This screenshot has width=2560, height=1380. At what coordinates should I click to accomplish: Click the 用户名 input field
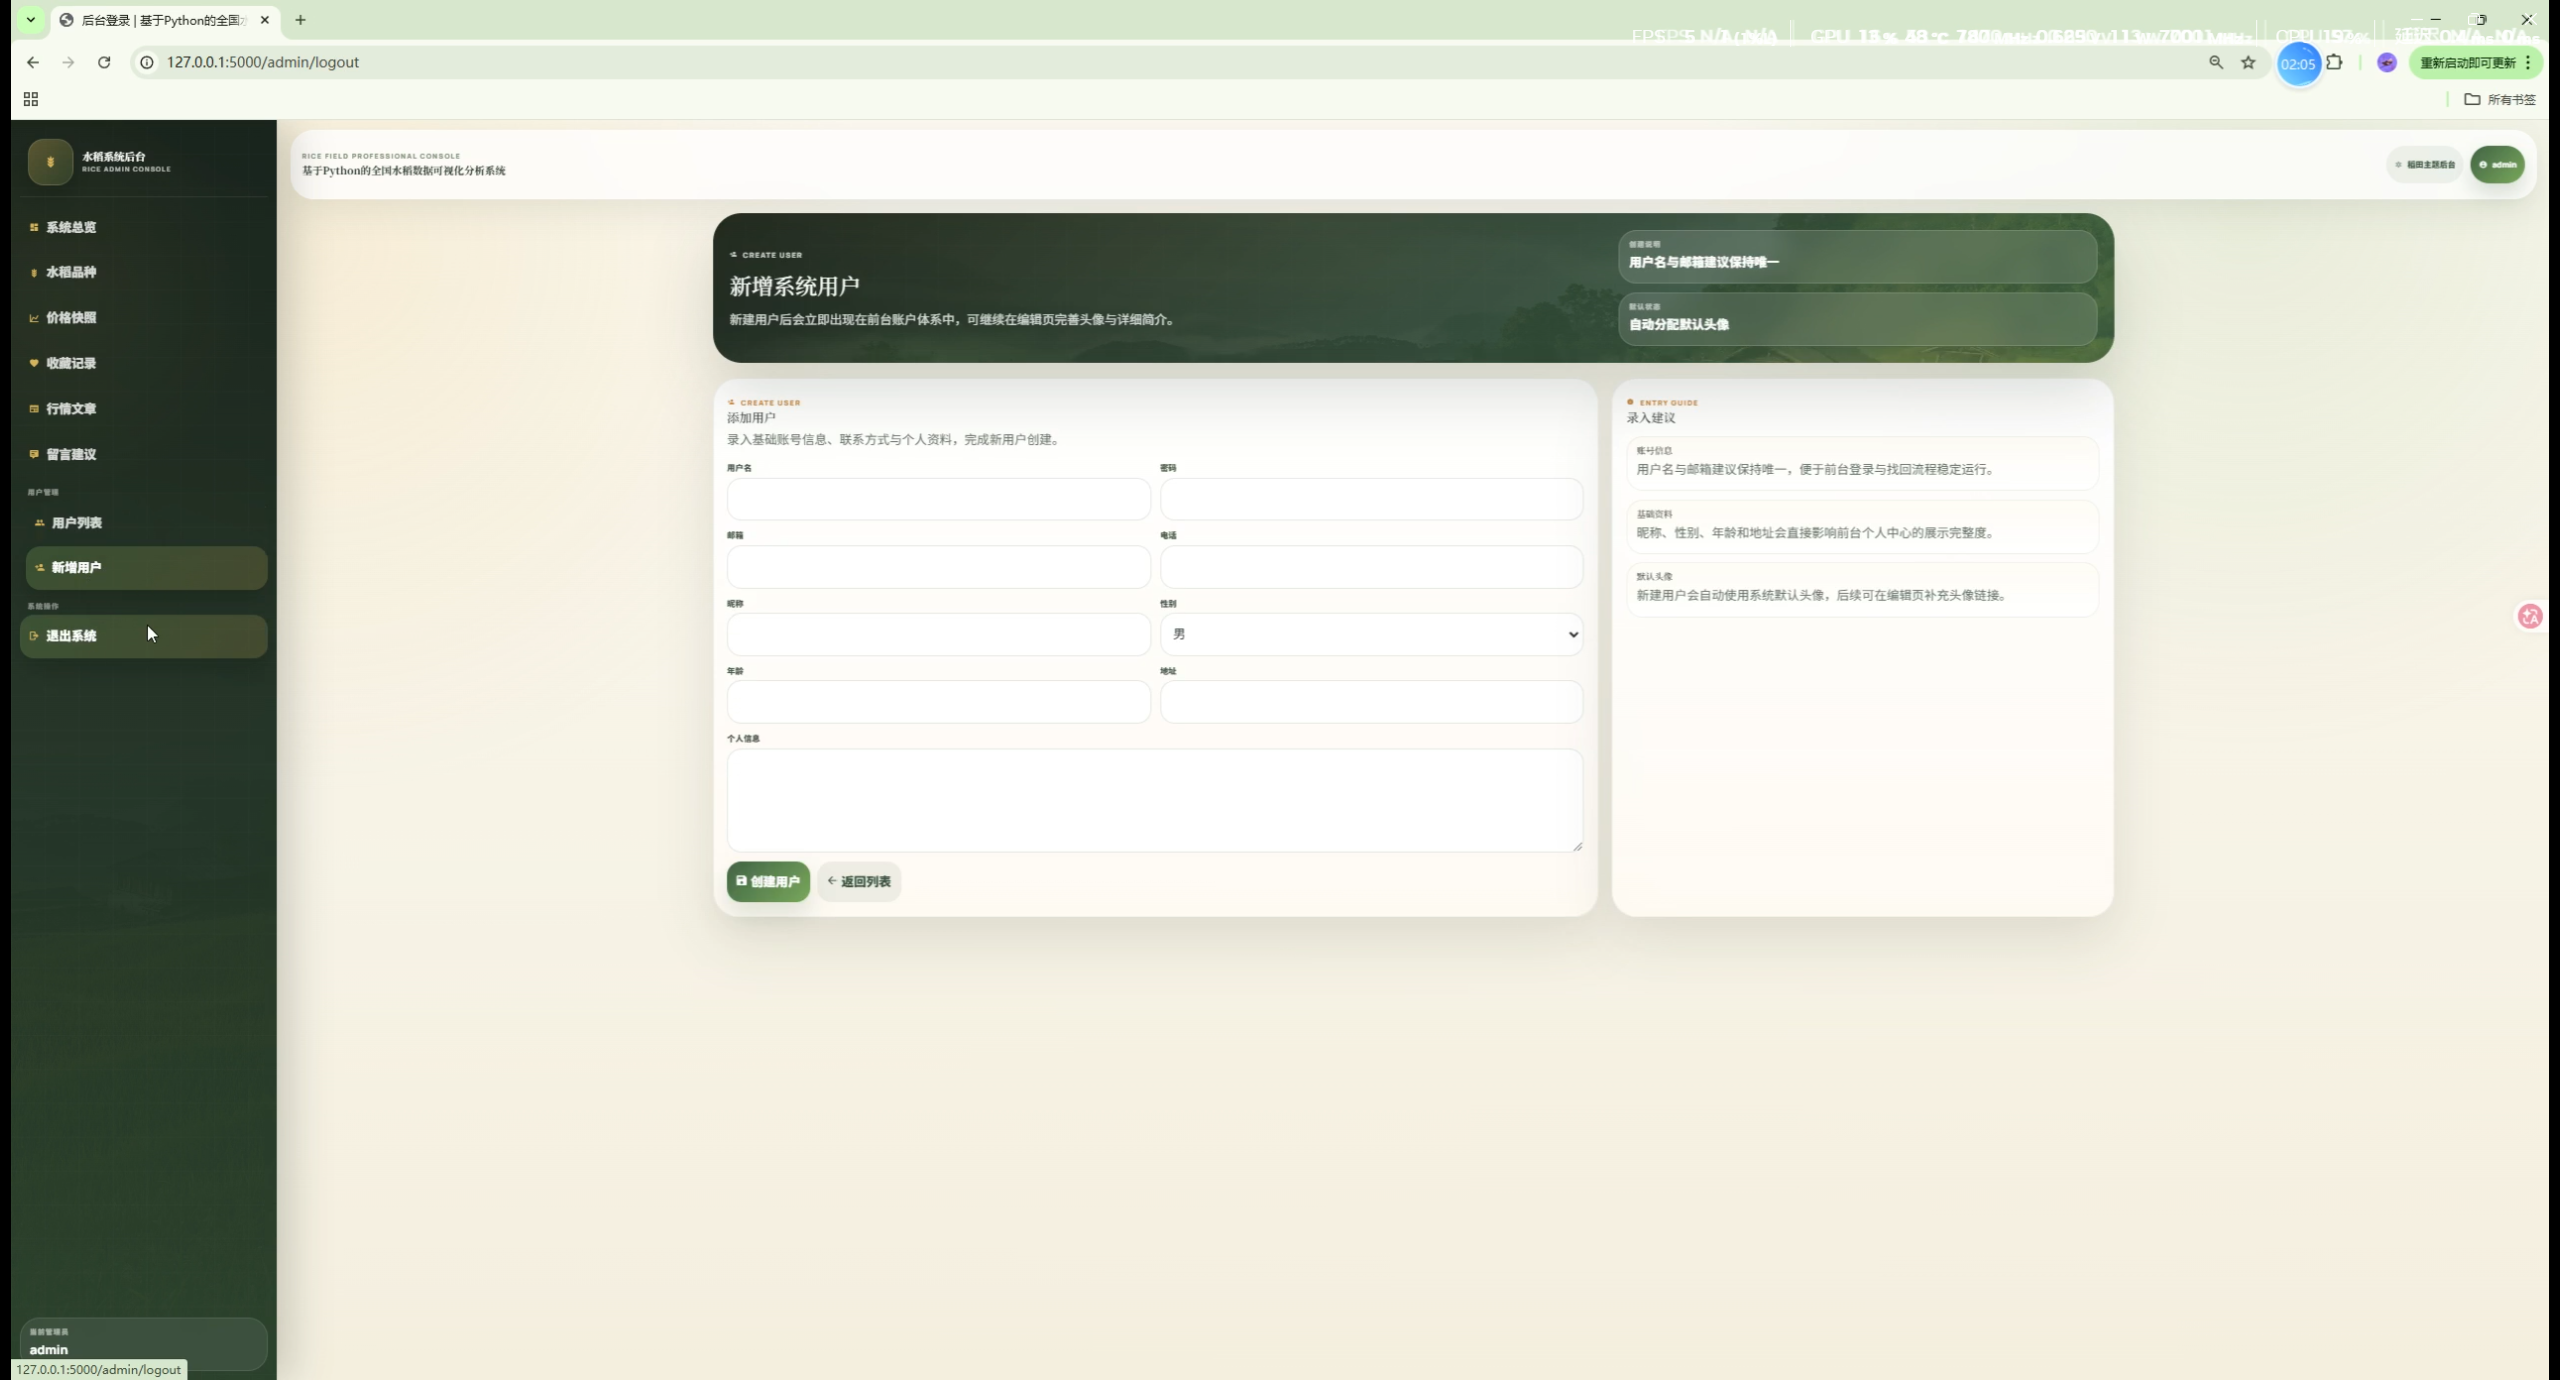click(937, 498)
